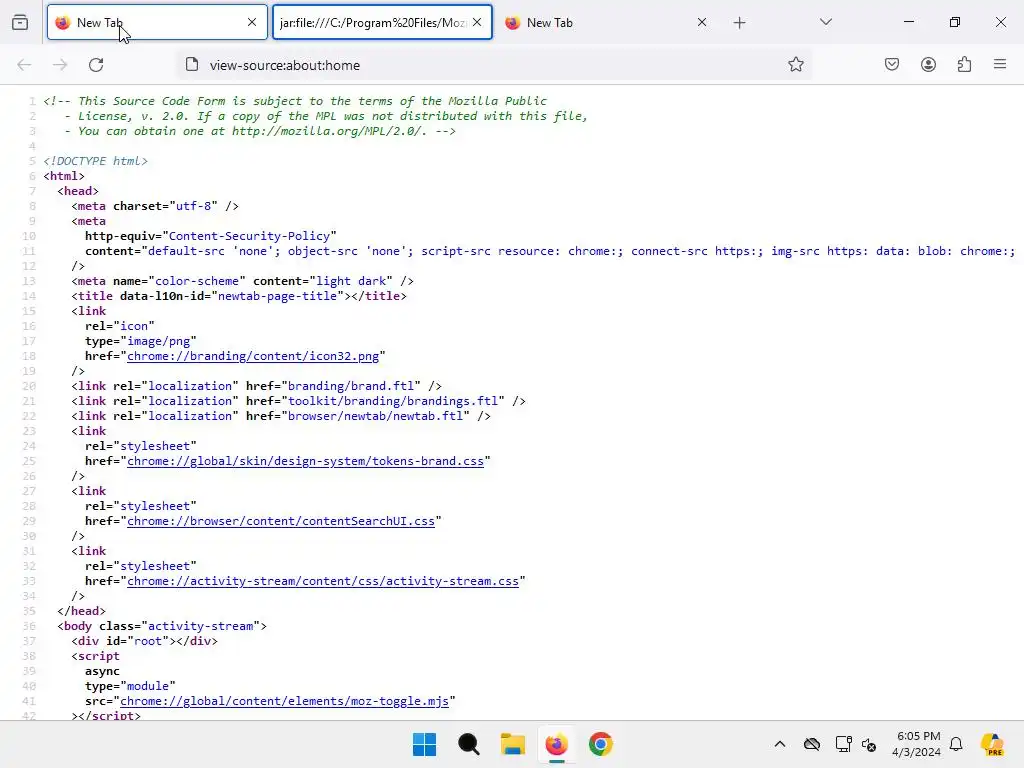1024x768 pixels.
Task: Open the application hamburger menu
Action: (1000, 64)
